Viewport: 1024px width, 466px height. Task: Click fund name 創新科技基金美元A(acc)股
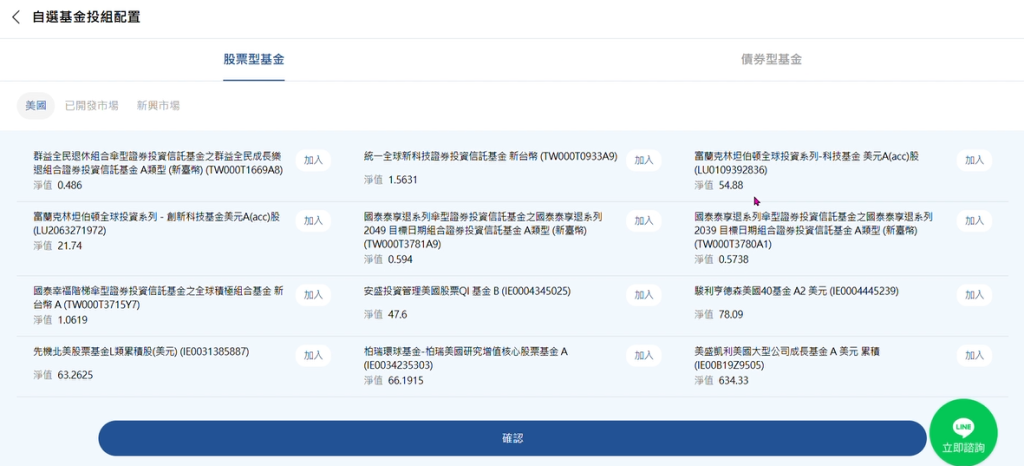click(157, 223)
